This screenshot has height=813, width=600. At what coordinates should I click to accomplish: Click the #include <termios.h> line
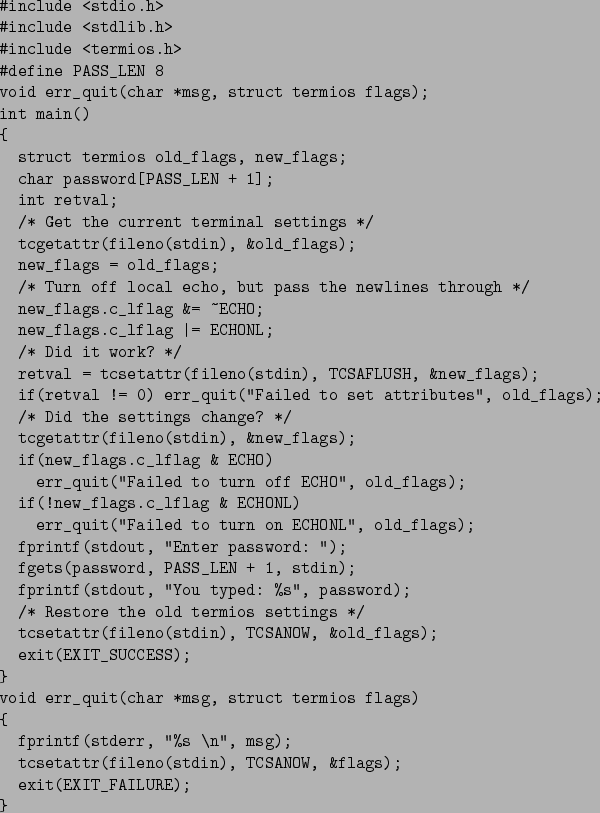pyautogui.click(x=91, y=49)
